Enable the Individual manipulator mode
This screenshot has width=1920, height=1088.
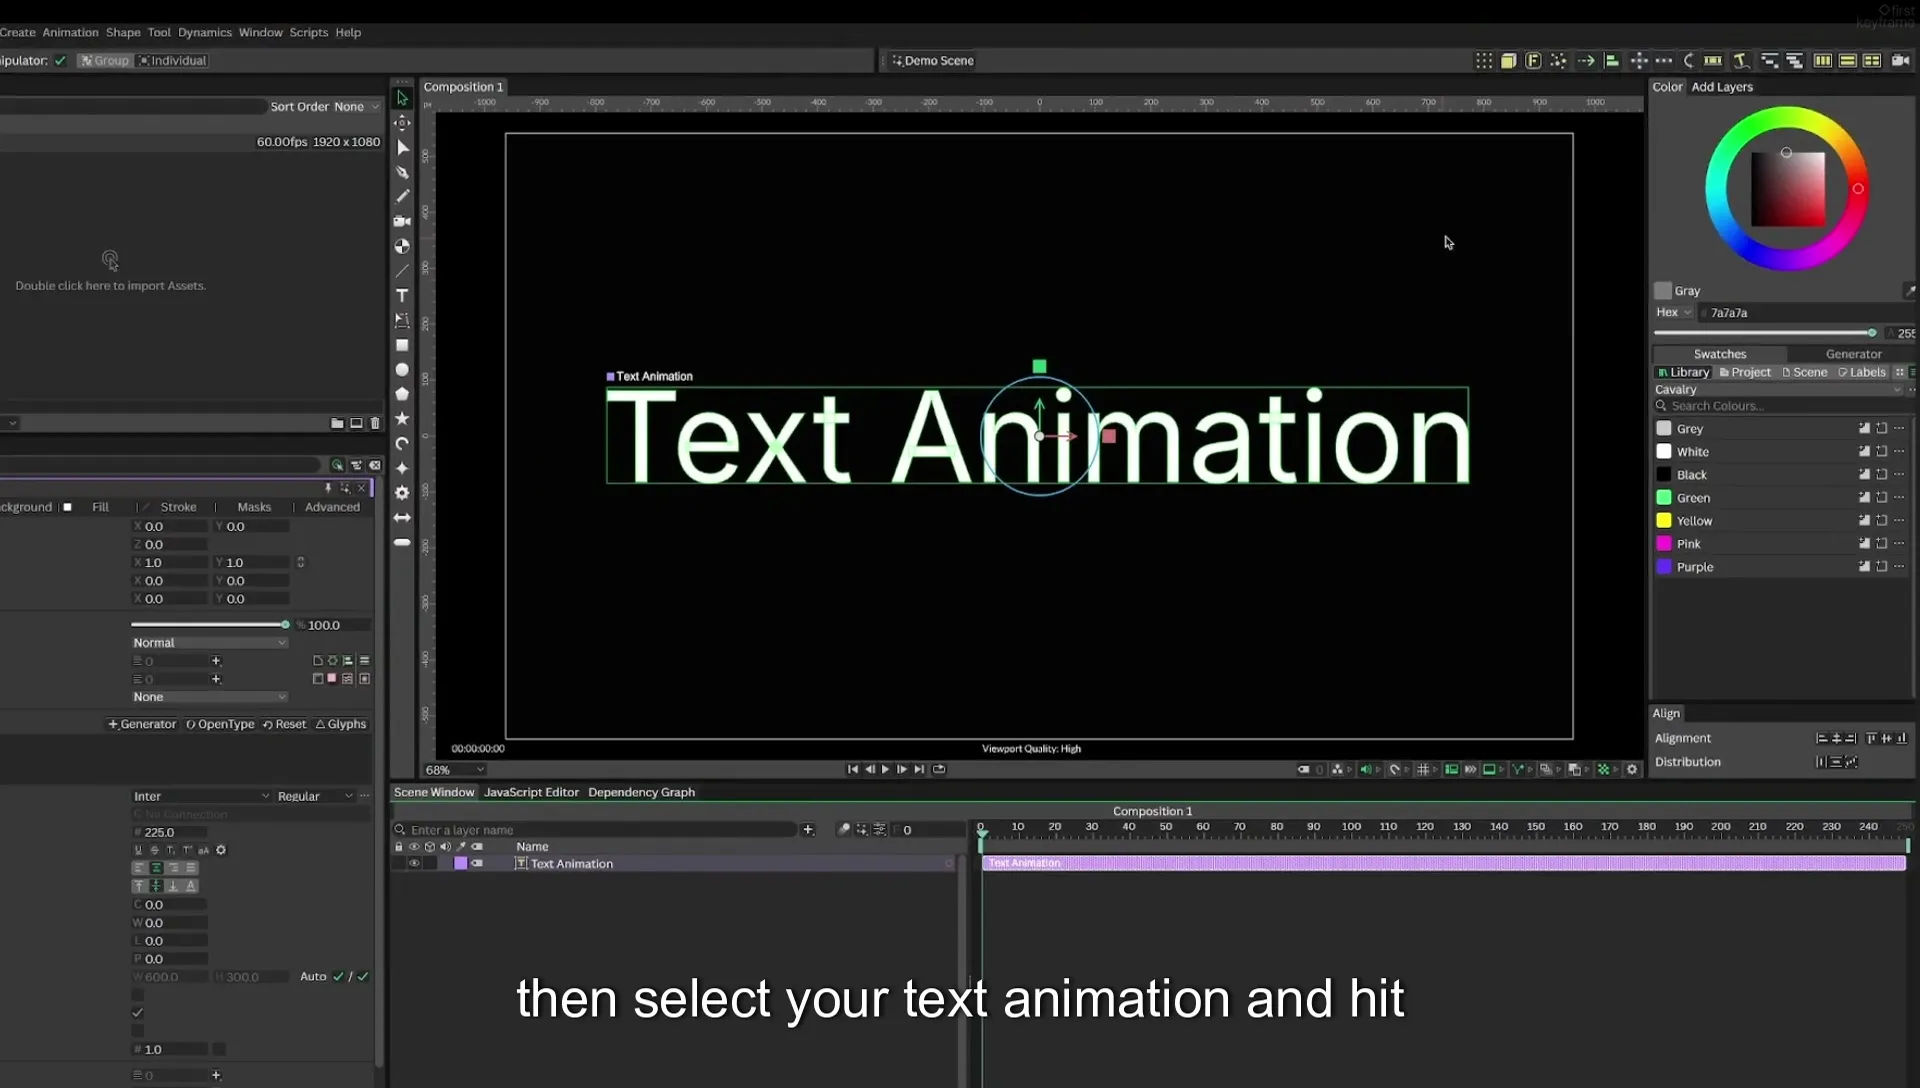[173, 61]
